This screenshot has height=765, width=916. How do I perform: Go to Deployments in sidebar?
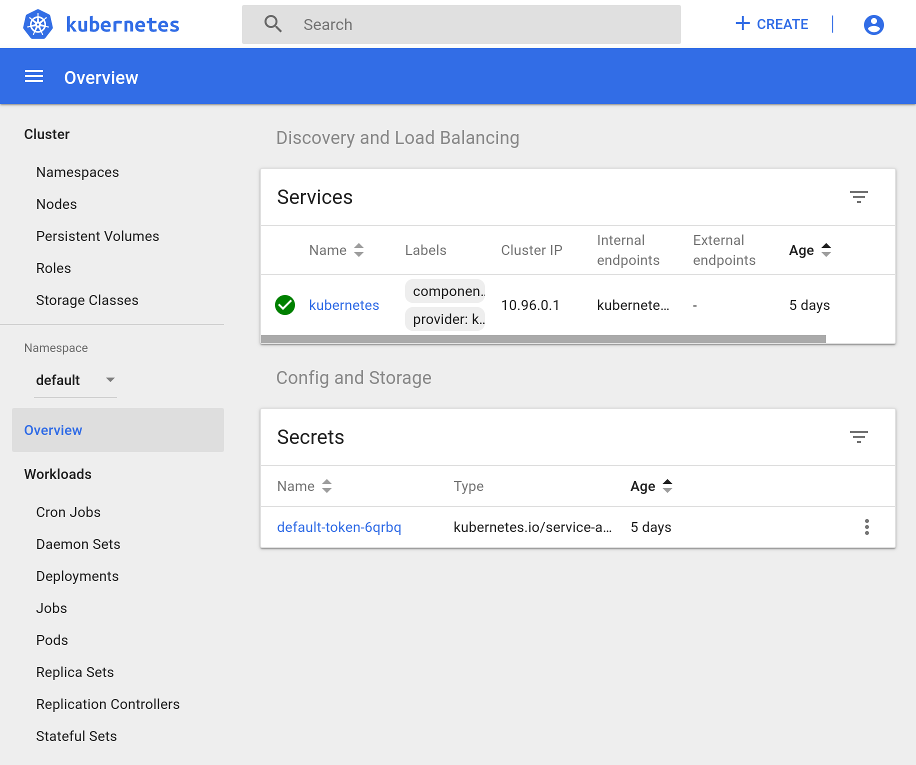point(77,576)
